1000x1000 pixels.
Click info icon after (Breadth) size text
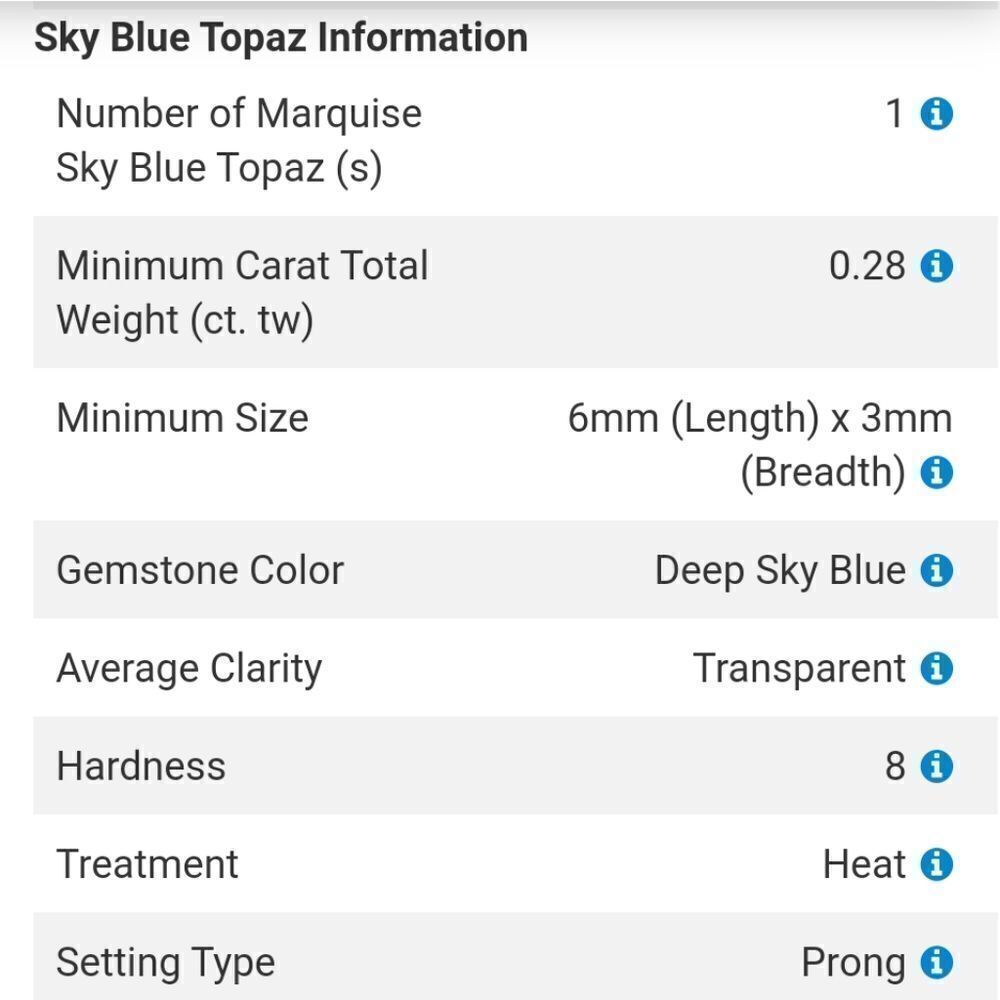point(936,473)
